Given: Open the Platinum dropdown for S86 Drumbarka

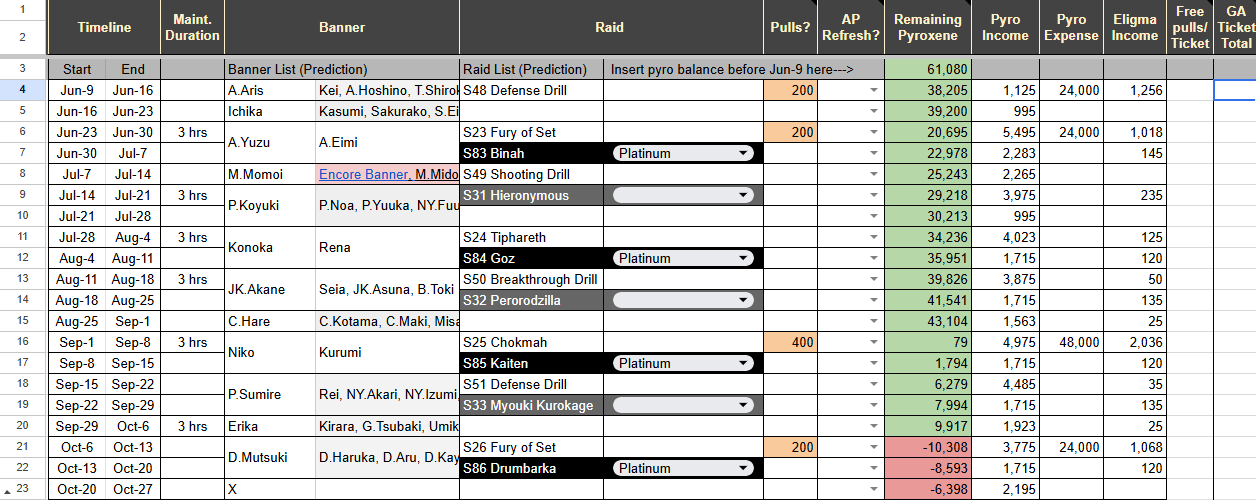Looking at the screenshot, I should (x=684, y=468).
